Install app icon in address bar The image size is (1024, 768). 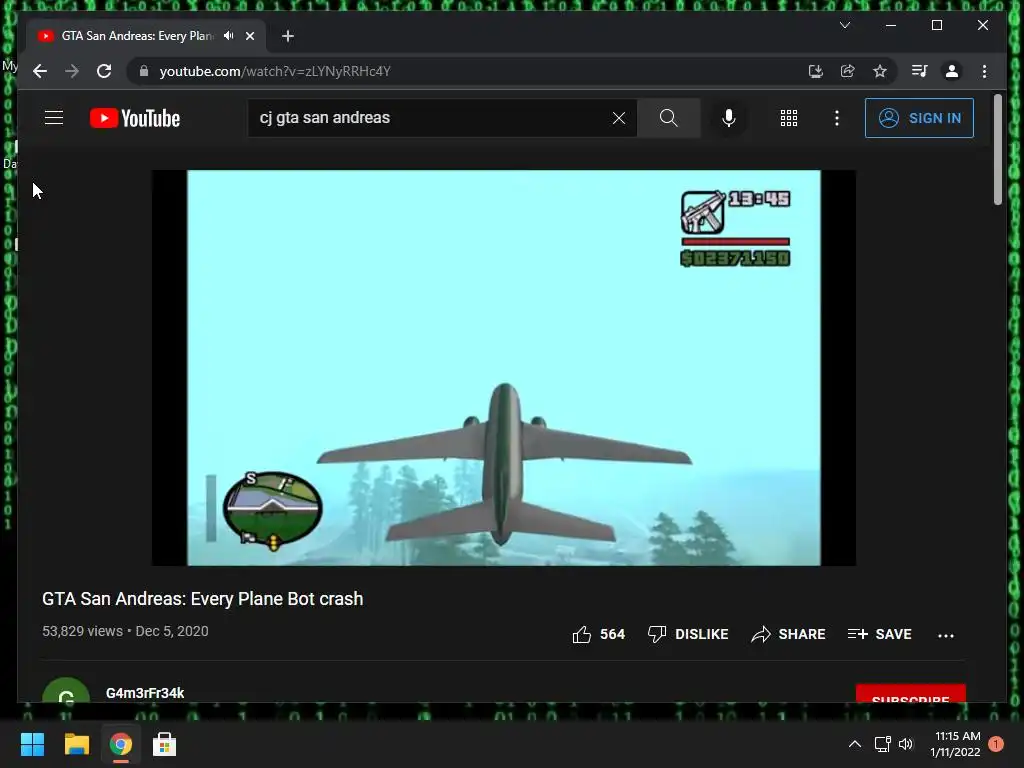(816, 71)
